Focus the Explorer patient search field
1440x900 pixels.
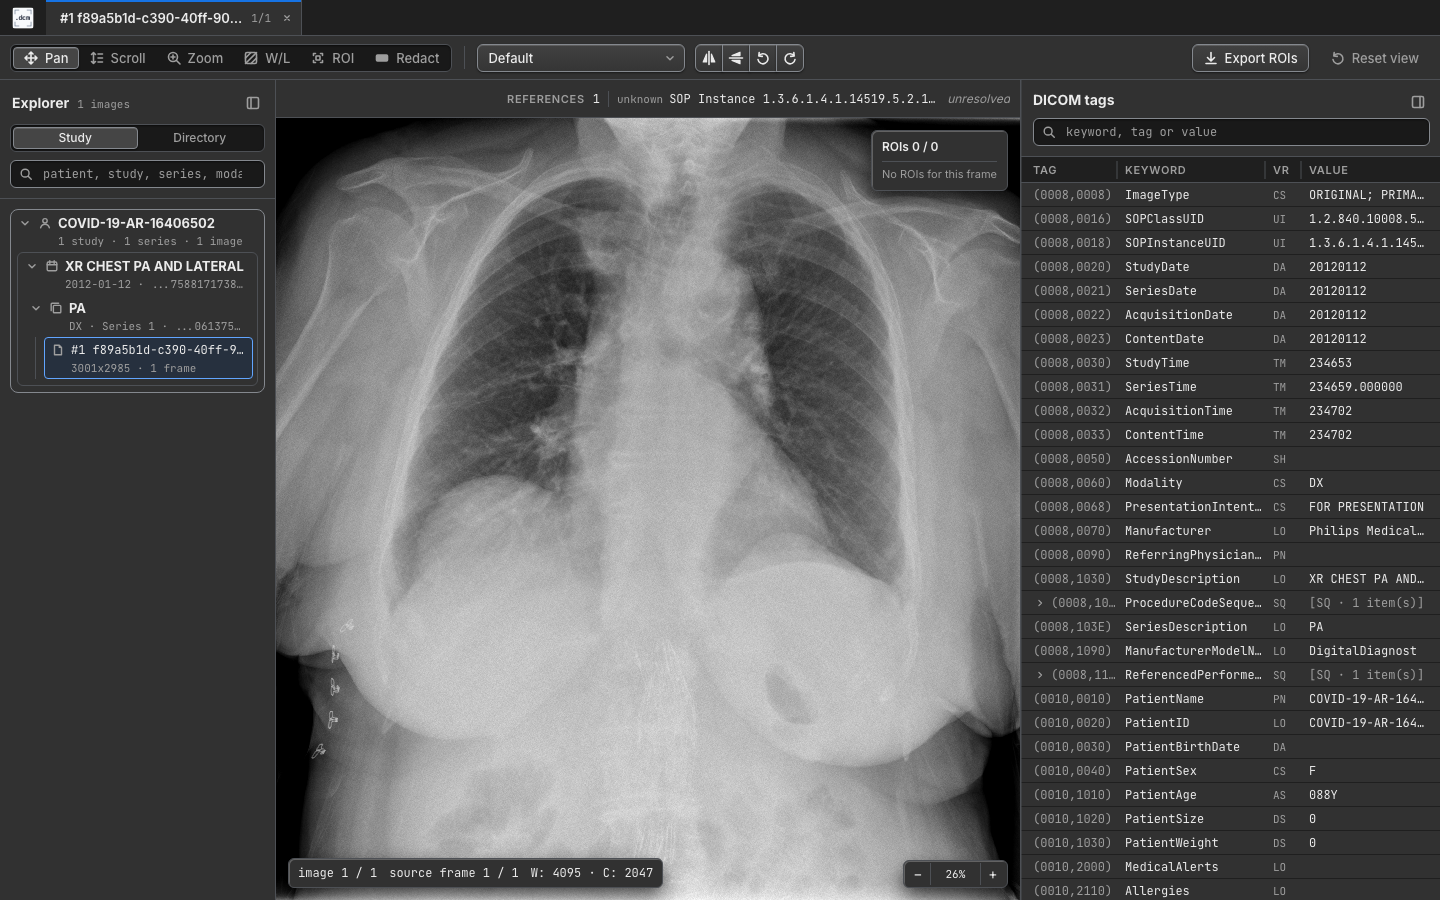tap(138, 174)
